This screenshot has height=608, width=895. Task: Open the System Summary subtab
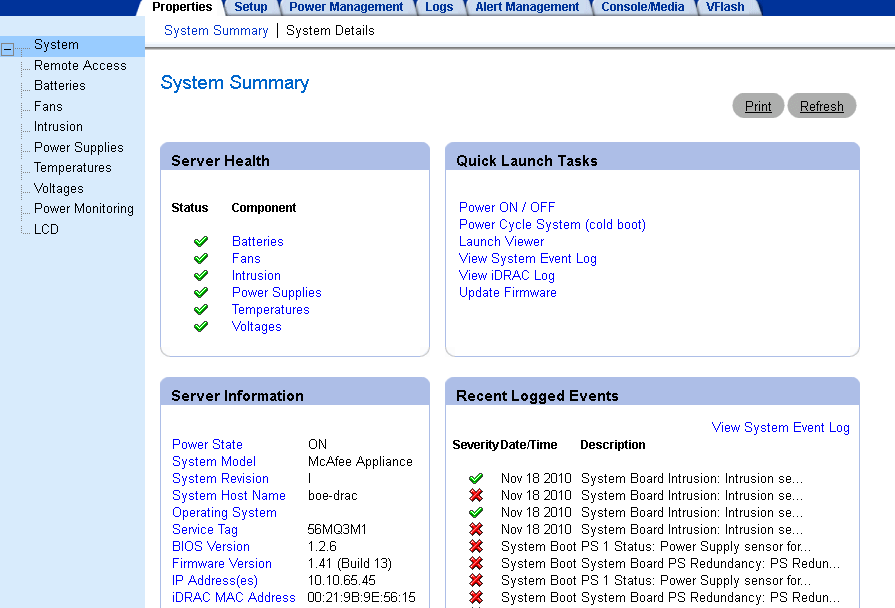click(x=216, y=31)
